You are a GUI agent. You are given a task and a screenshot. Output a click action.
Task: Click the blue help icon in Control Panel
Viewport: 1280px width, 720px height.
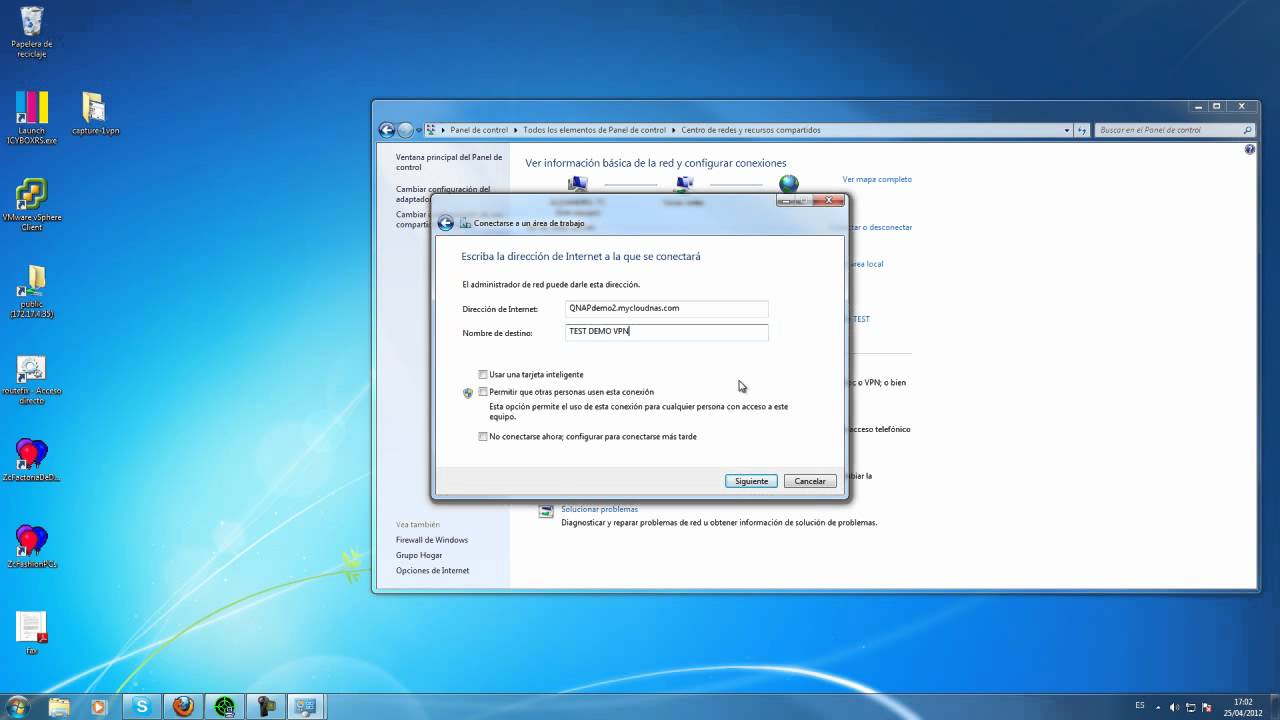(1250, 149)
